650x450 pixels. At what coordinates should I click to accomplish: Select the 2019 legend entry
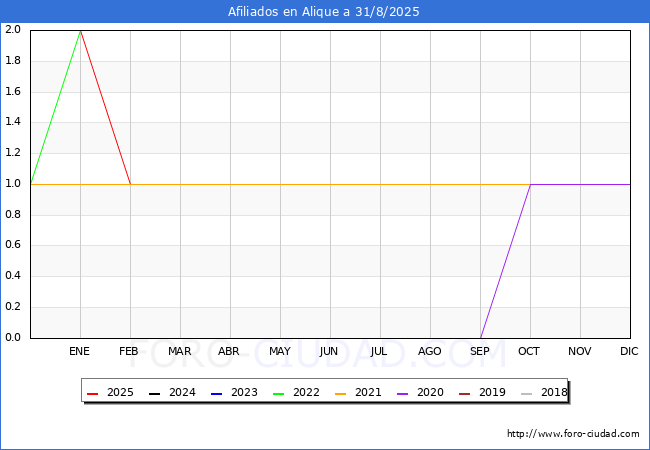pyautogui.click(x=483, y=392)
